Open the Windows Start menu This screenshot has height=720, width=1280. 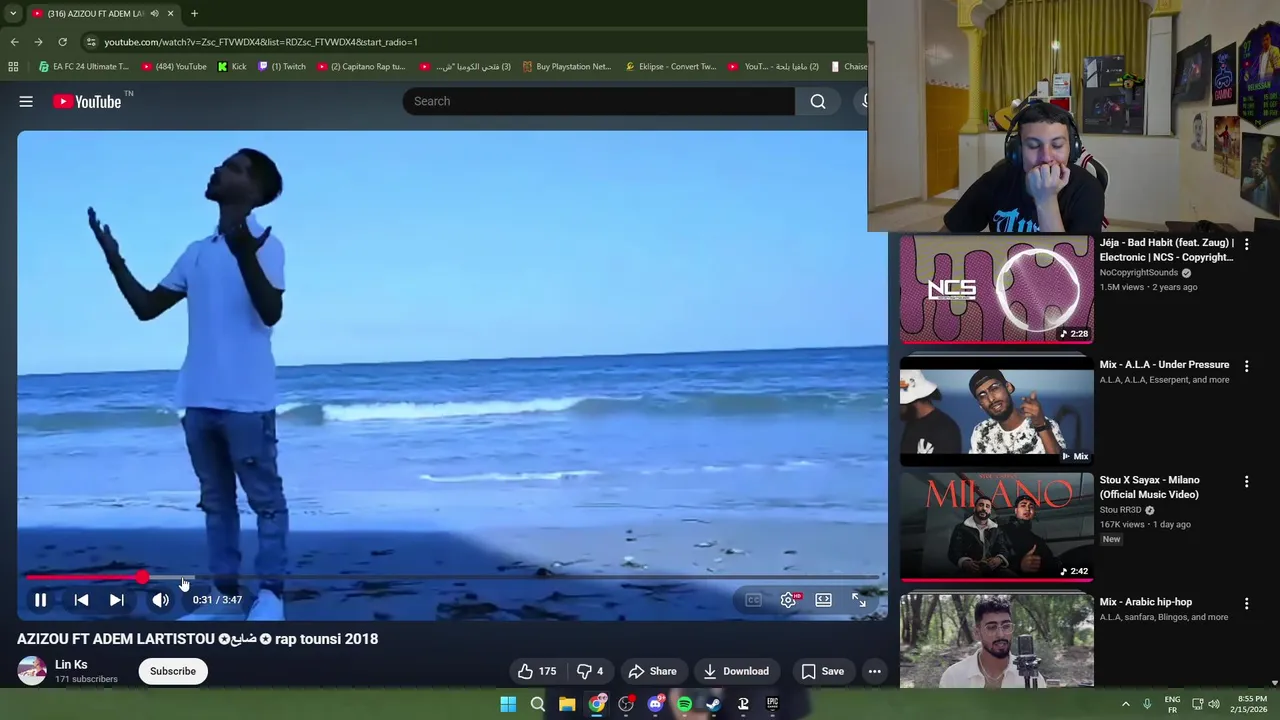[508, 704]
